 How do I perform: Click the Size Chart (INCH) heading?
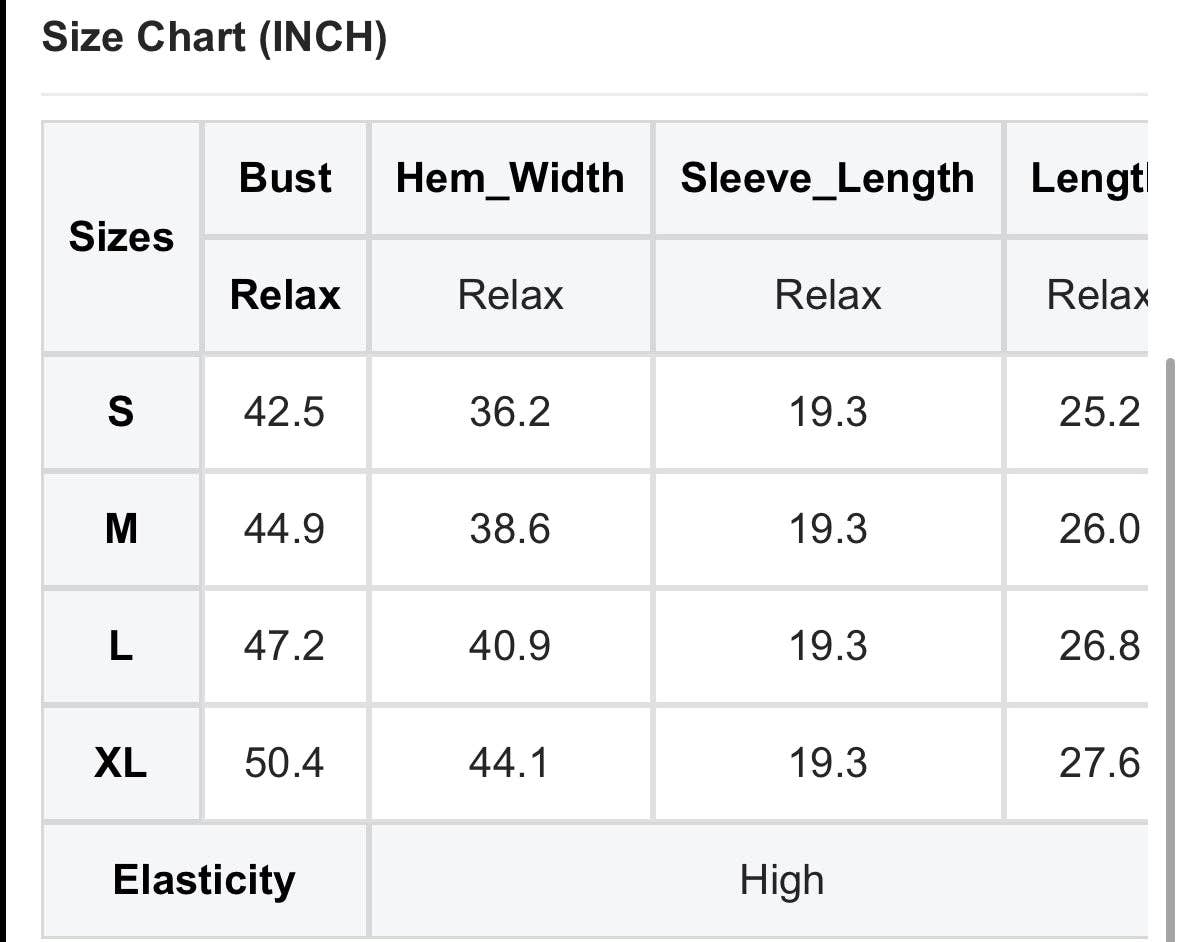pyautogui.click(x=214, y=37)
